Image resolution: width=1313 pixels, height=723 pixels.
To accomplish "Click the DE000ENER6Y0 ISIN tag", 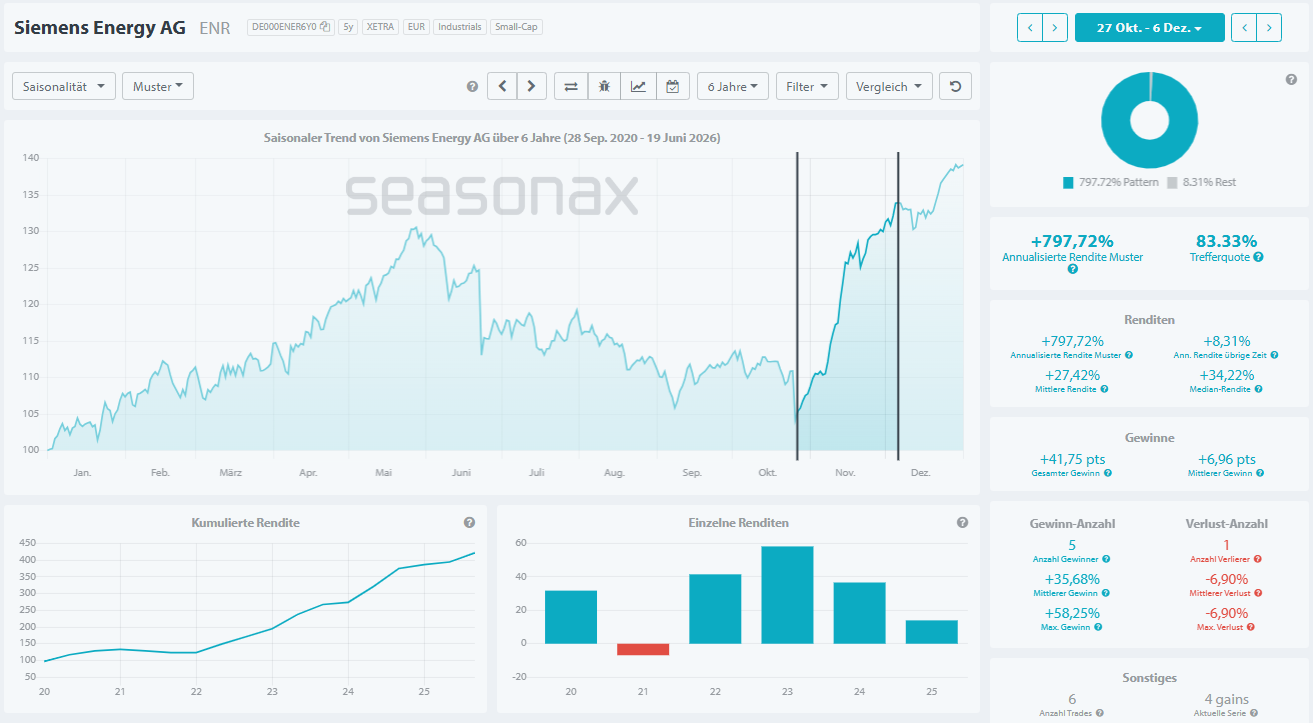I will 291,27.
